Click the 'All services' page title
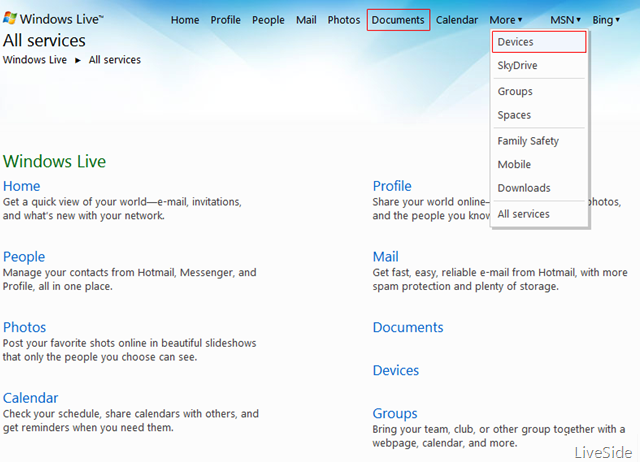This screenshot has height=462, width=640. (x=44, y=41)
